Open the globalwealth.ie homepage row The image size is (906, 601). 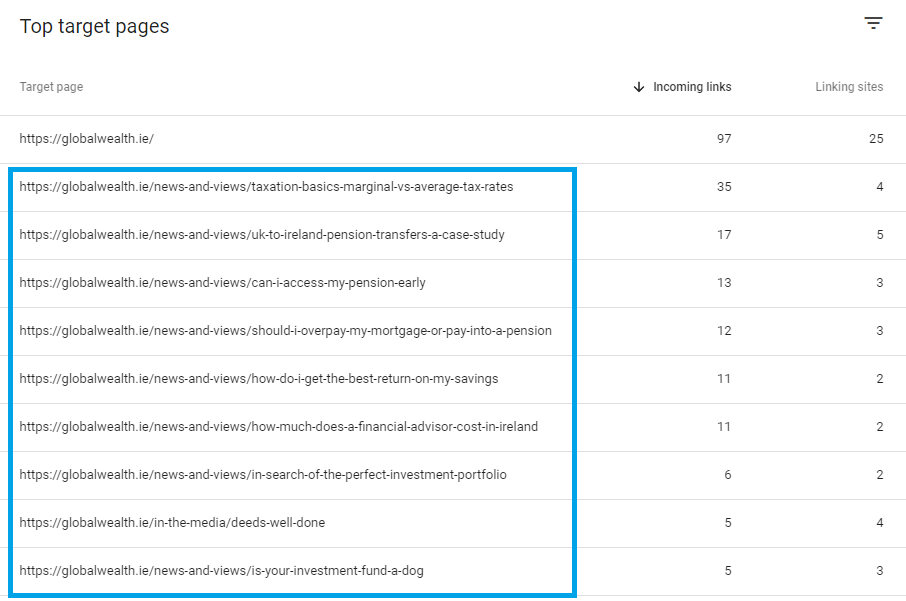(x=87, y=139)
